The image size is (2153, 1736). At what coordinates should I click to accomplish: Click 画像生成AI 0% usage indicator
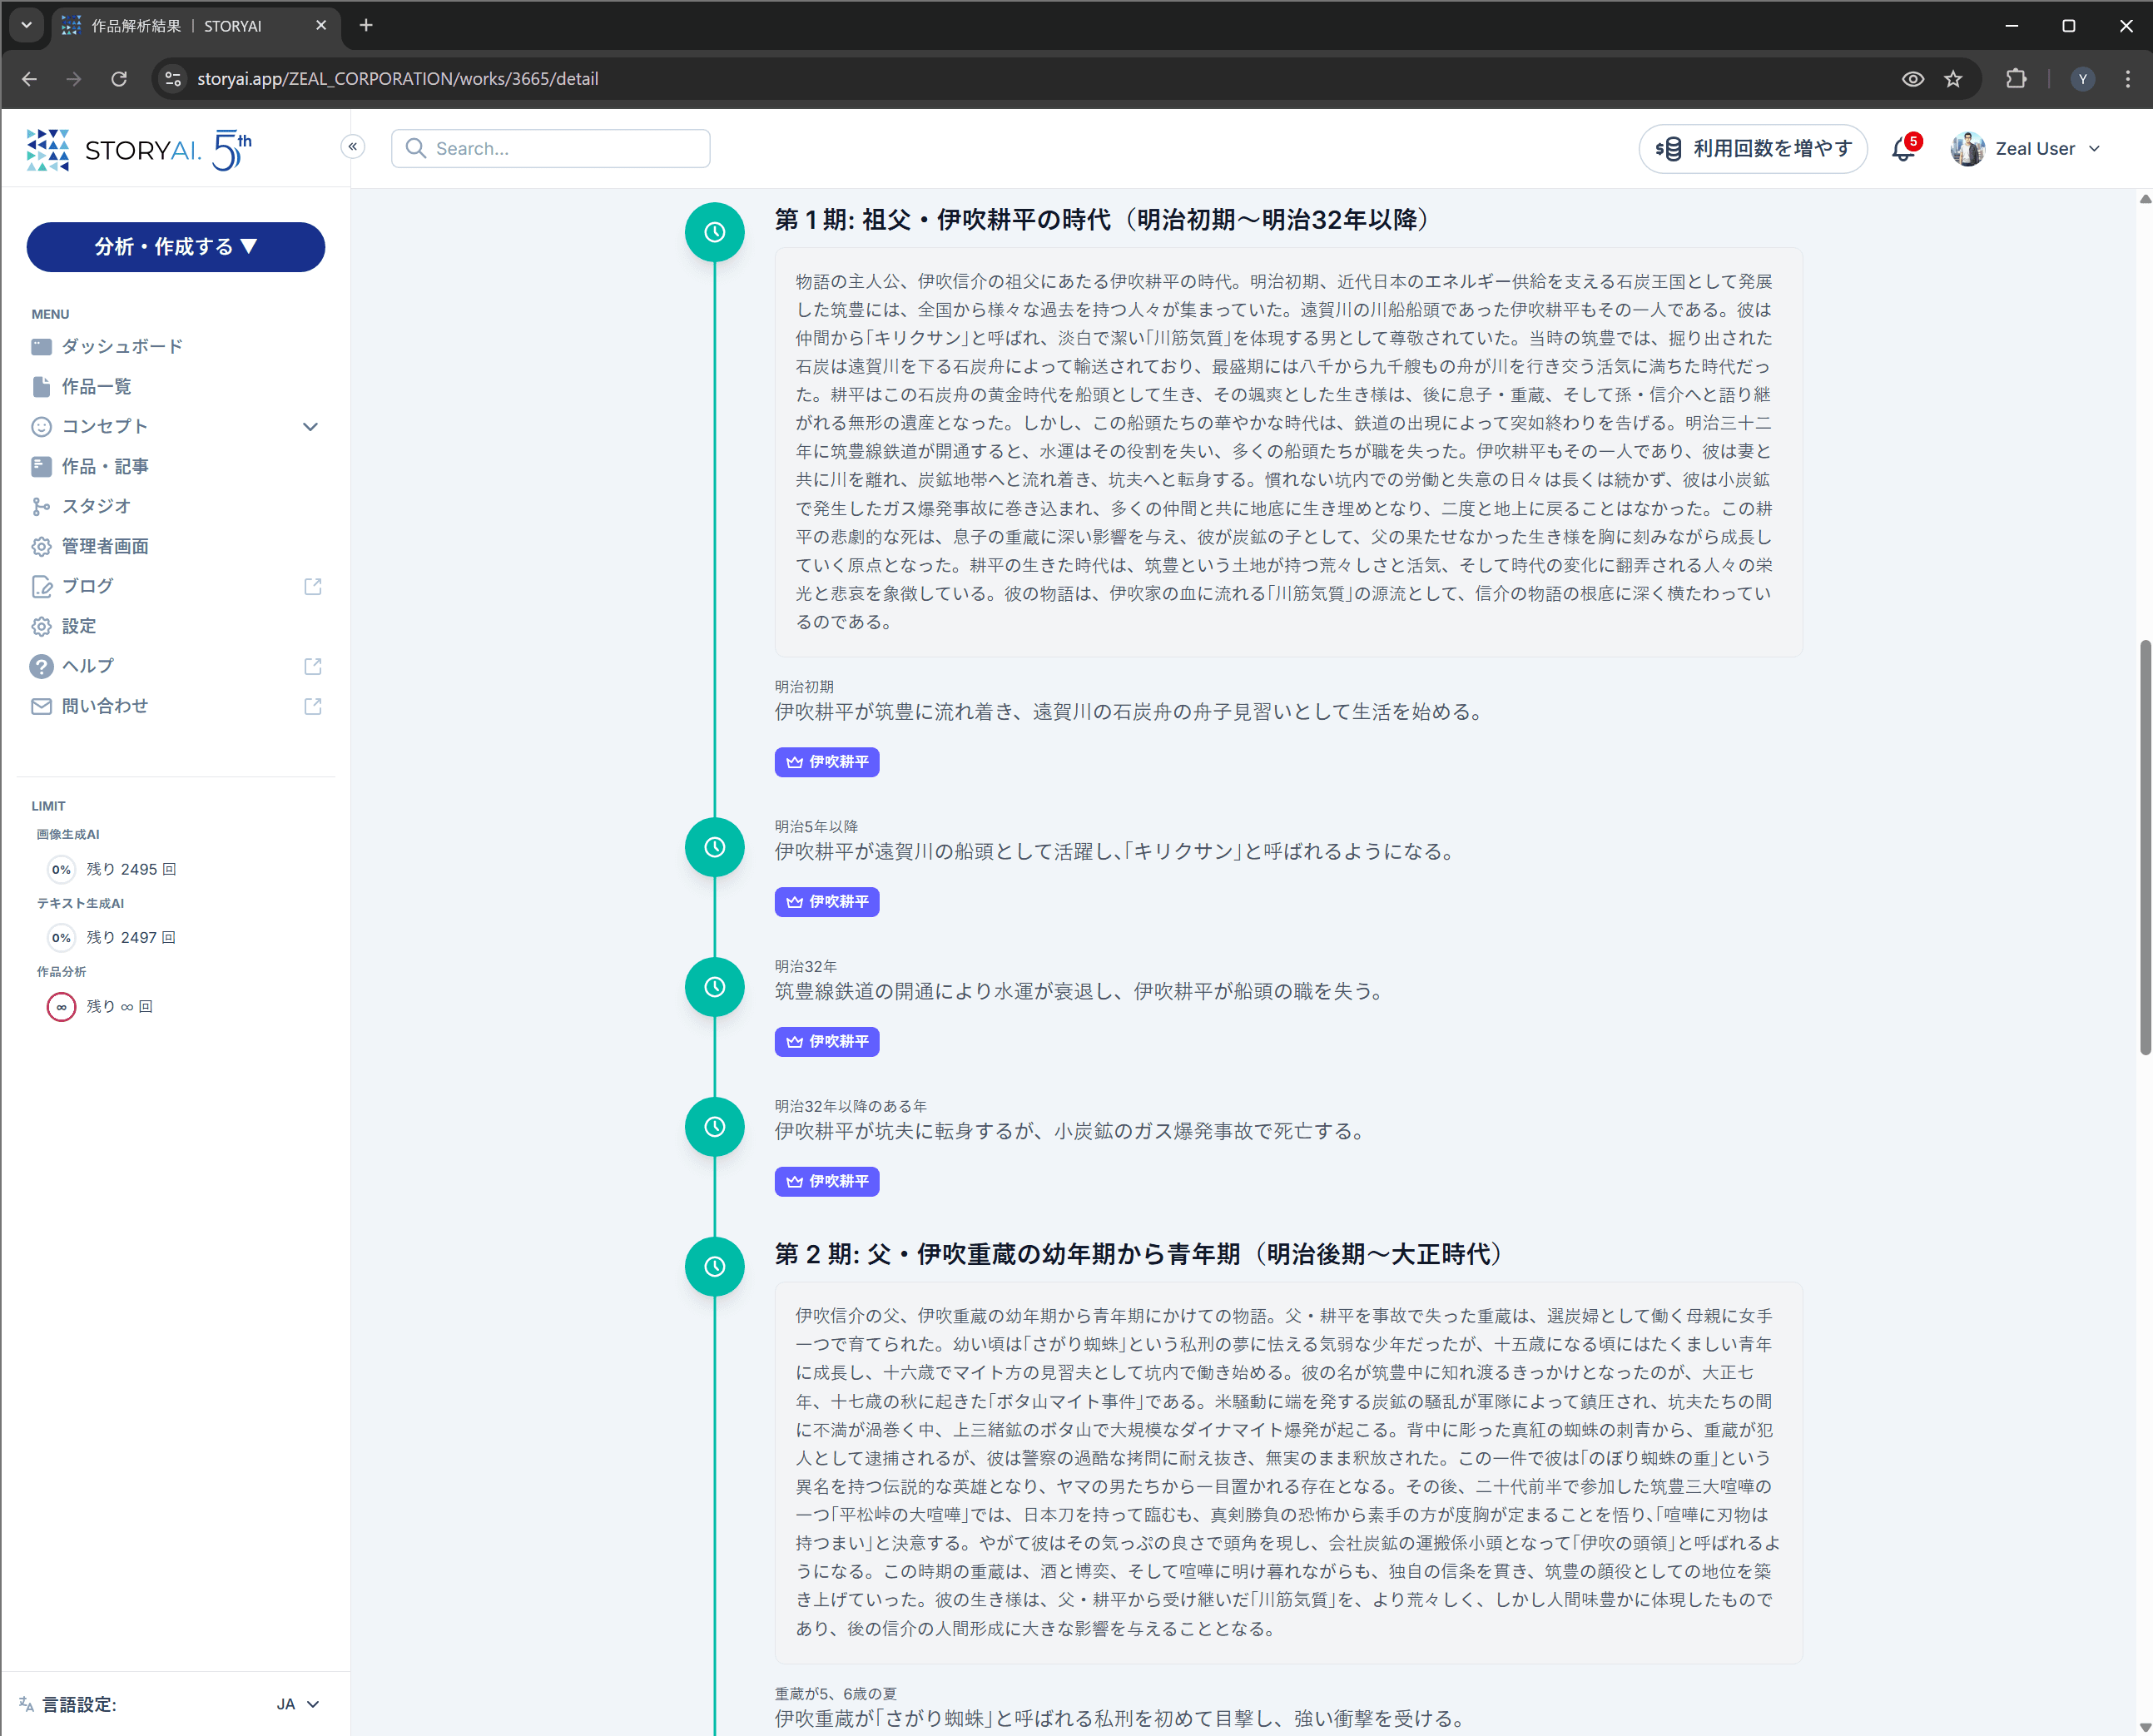[61, 869]
